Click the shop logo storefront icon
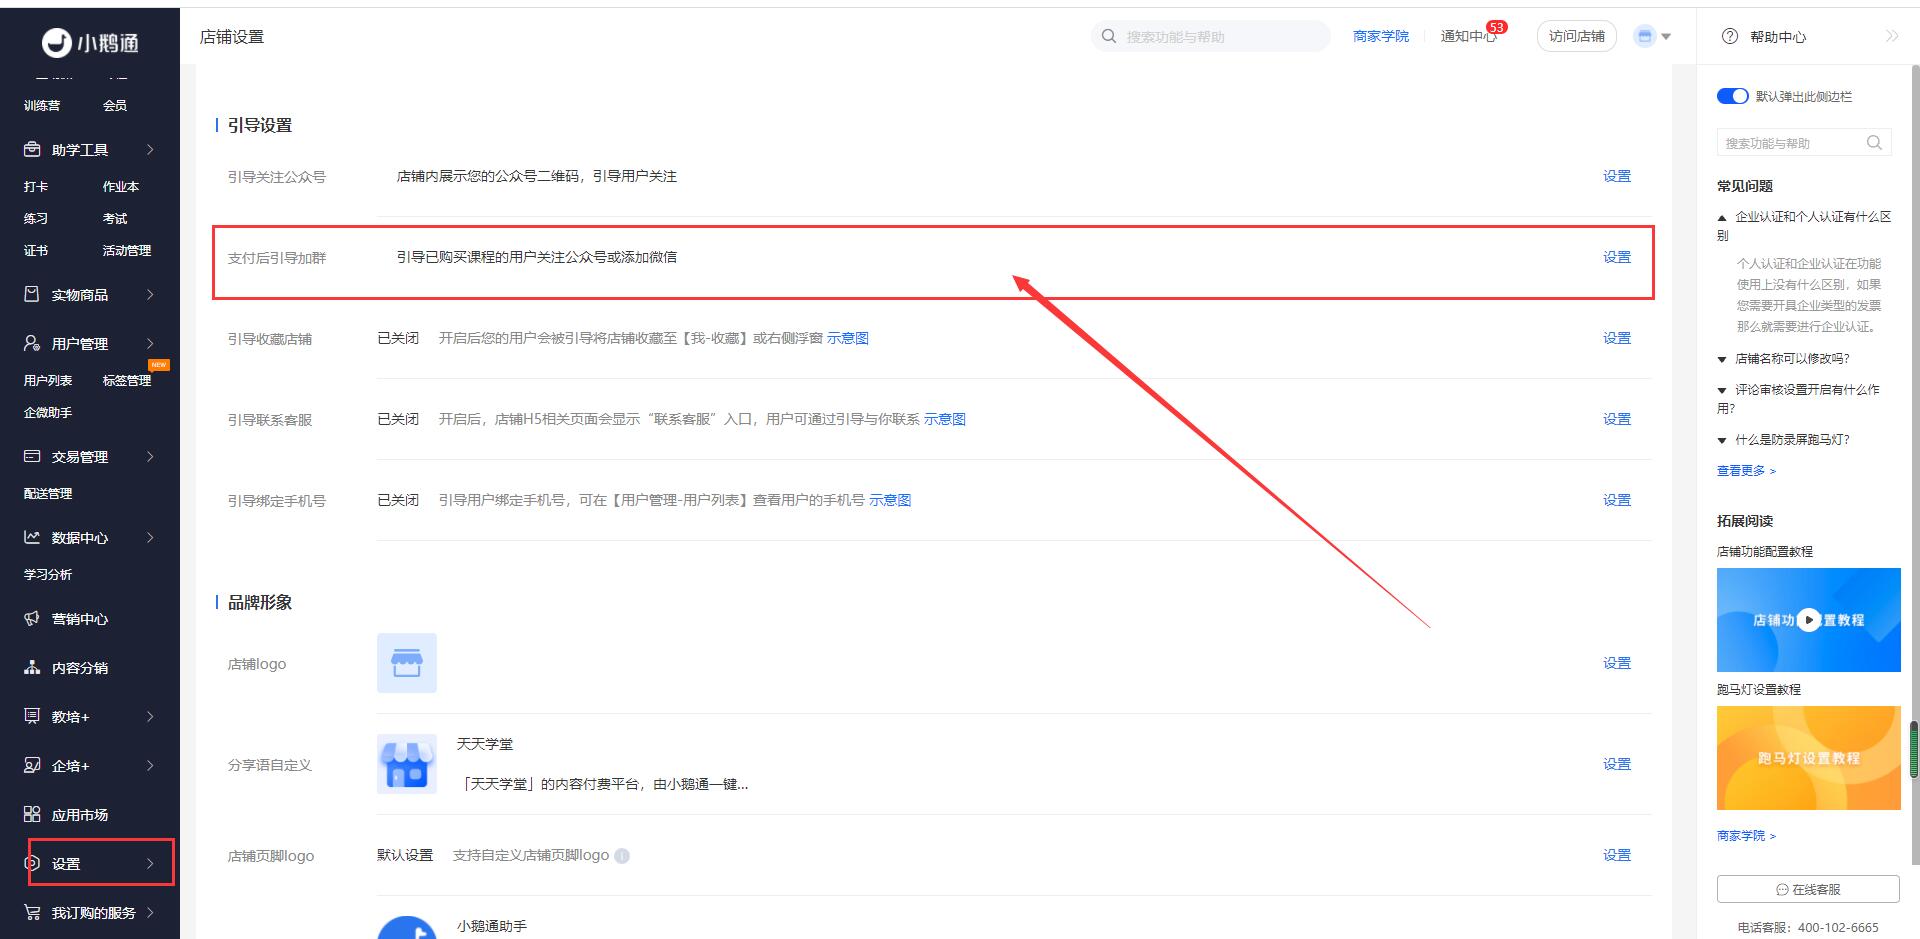The width and height of the screenshot is (1920, 939). coord(406,663)
